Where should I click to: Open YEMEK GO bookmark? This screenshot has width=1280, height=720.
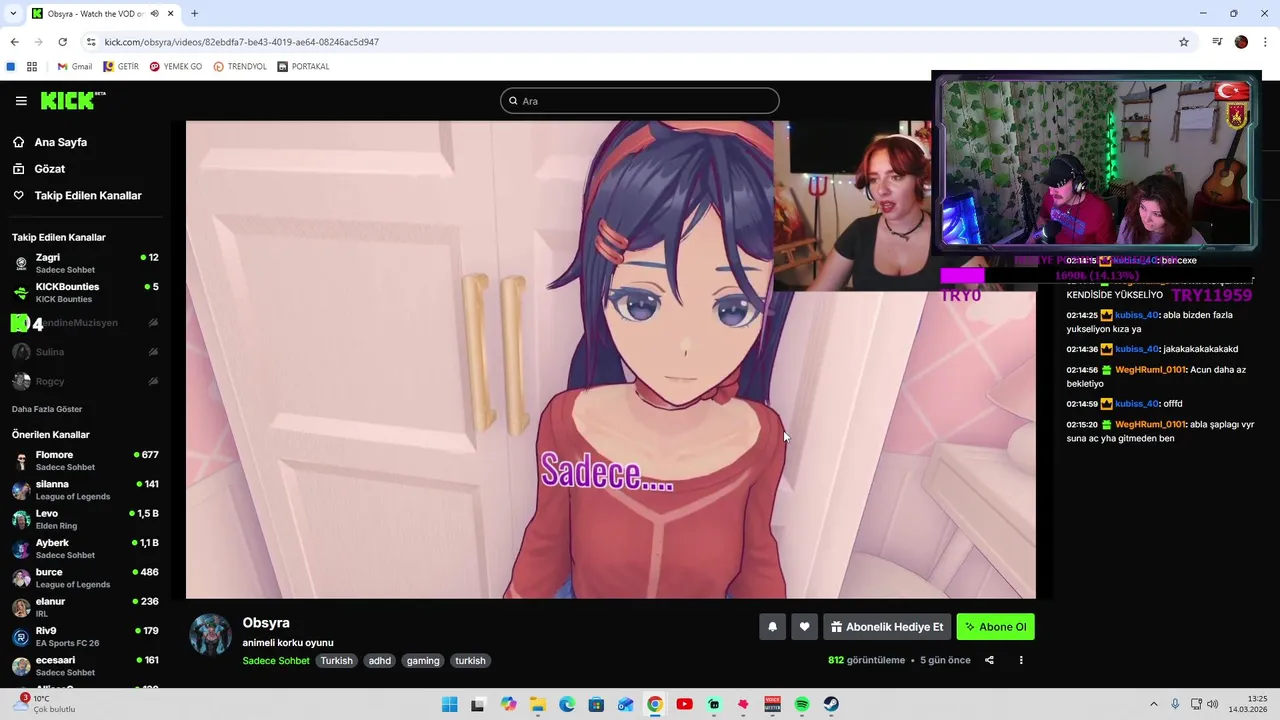pos(176,67)
